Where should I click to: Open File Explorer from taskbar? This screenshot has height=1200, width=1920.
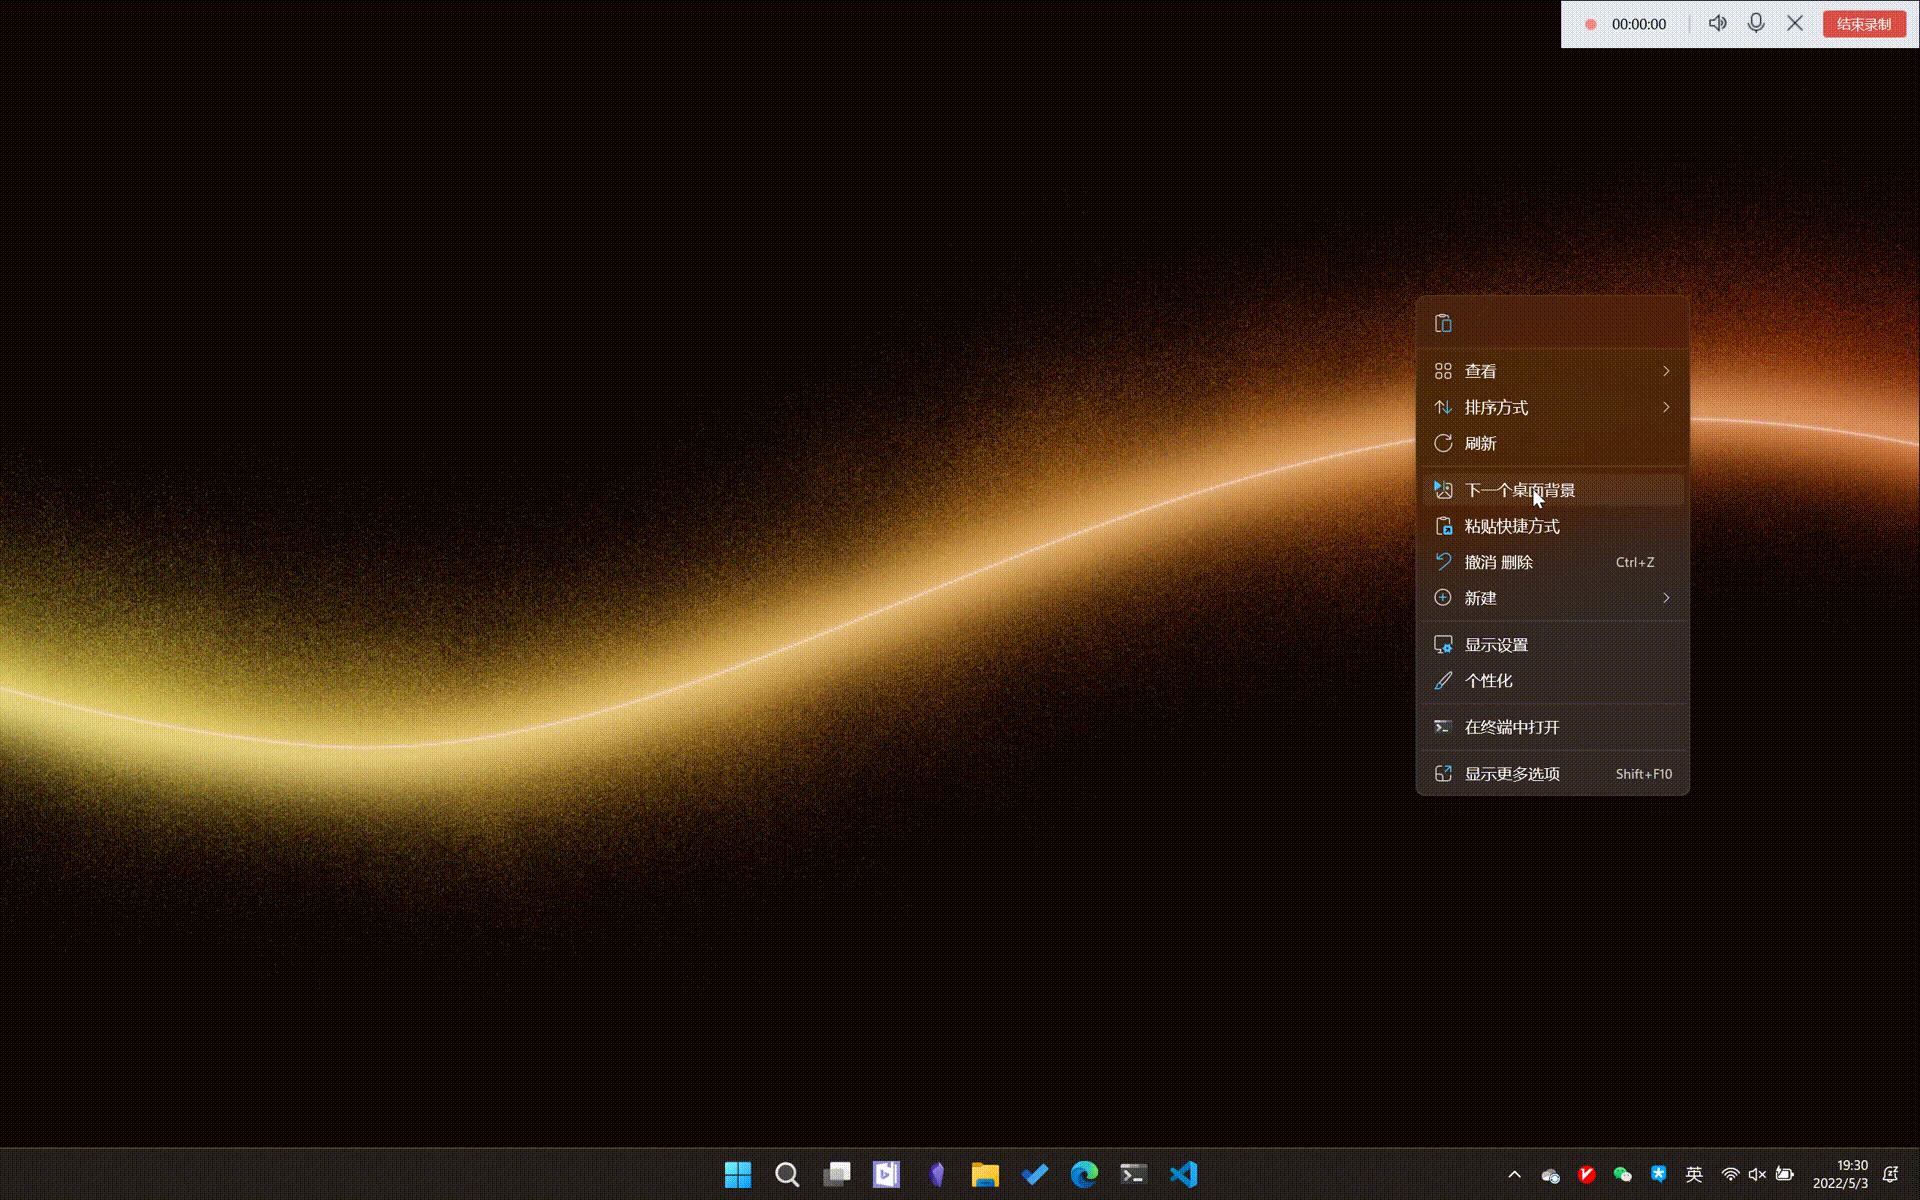[x=985, y=1174]
